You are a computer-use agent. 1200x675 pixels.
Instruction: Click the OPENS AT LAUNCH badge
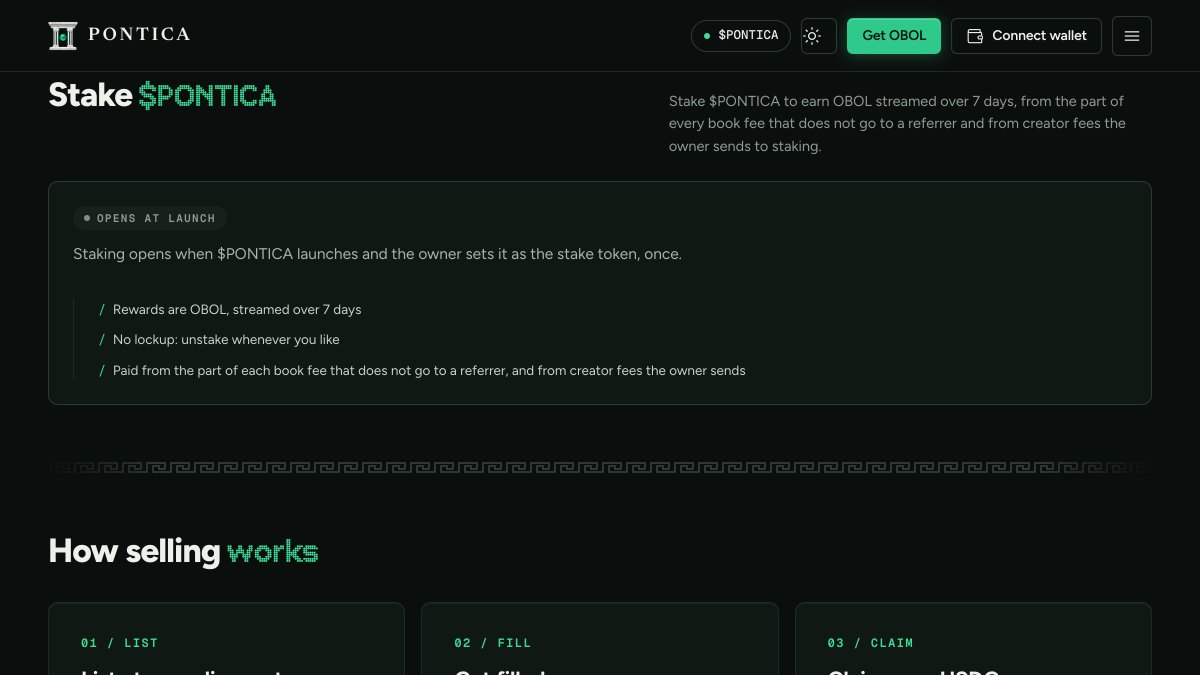tap(150, 218)
